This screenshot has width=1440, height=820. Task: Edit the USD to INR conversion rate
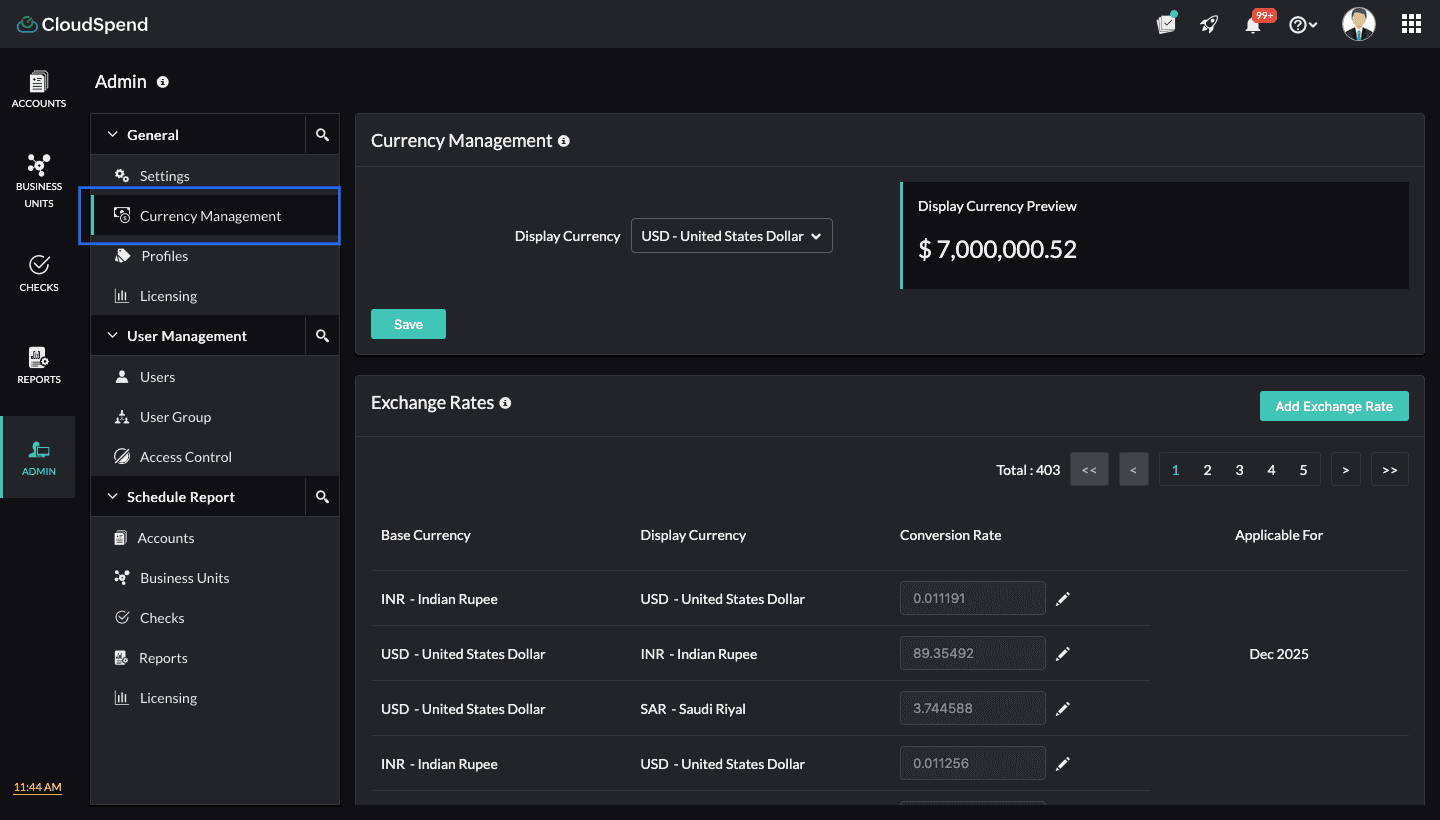(1063, 653)
